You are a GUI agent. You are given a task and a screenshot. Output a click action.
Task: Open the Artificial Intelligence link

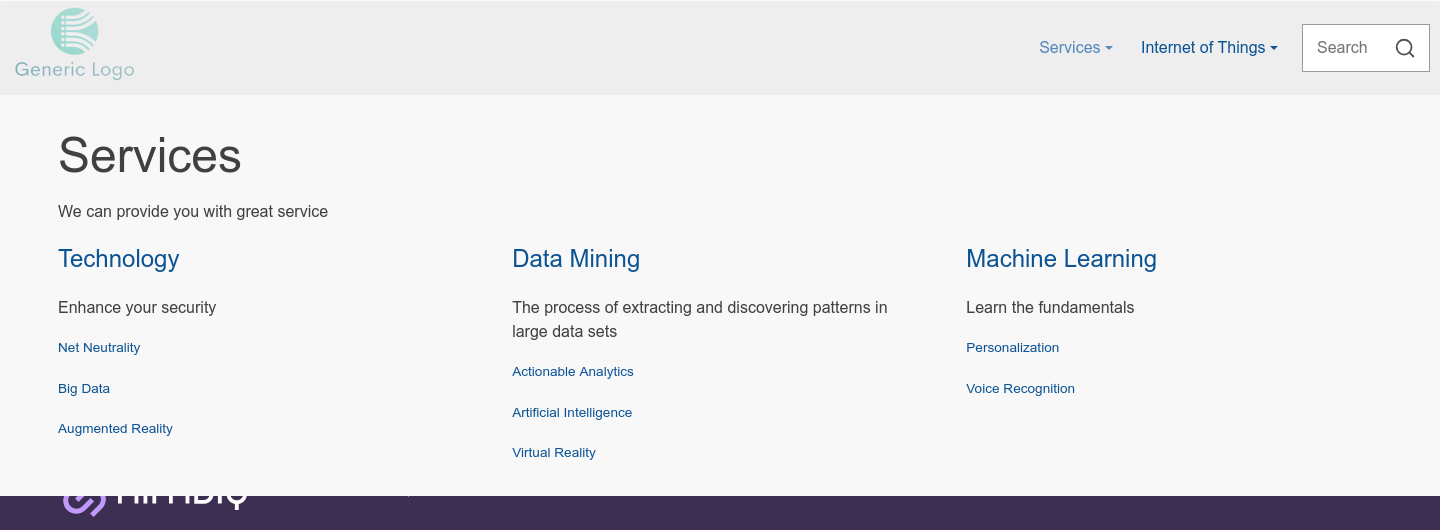pos(572,413)
